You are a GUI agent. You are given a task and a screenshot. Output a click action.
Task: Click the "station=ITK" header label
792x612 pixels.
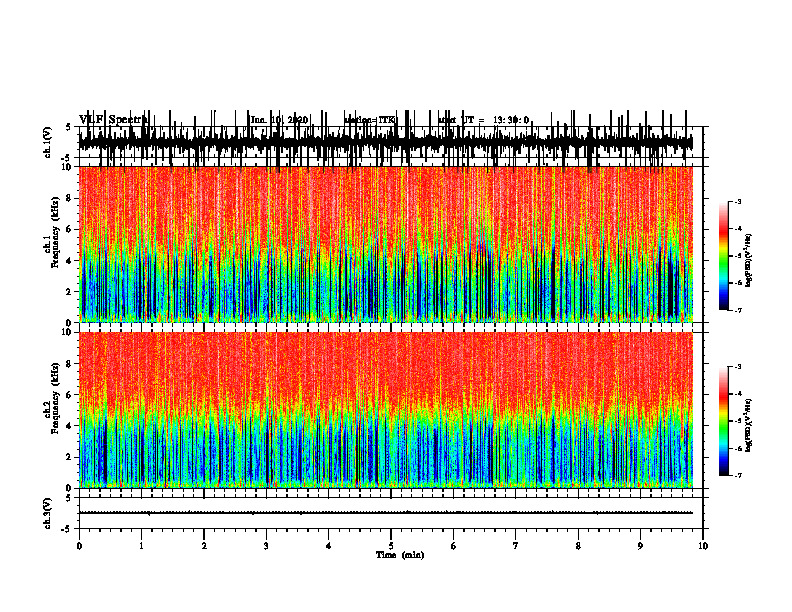pyautogui.click(x=371, y=120)
